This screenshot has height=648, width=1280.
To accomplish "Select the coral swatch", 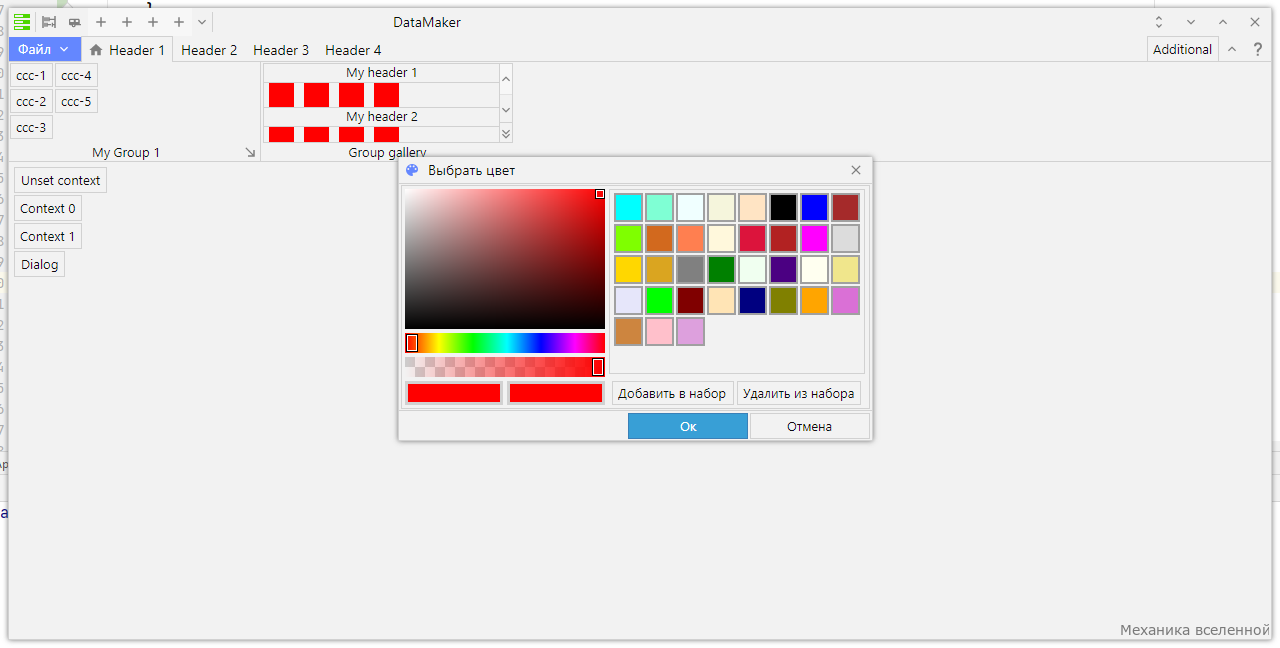I will click(x=690, y=238).
